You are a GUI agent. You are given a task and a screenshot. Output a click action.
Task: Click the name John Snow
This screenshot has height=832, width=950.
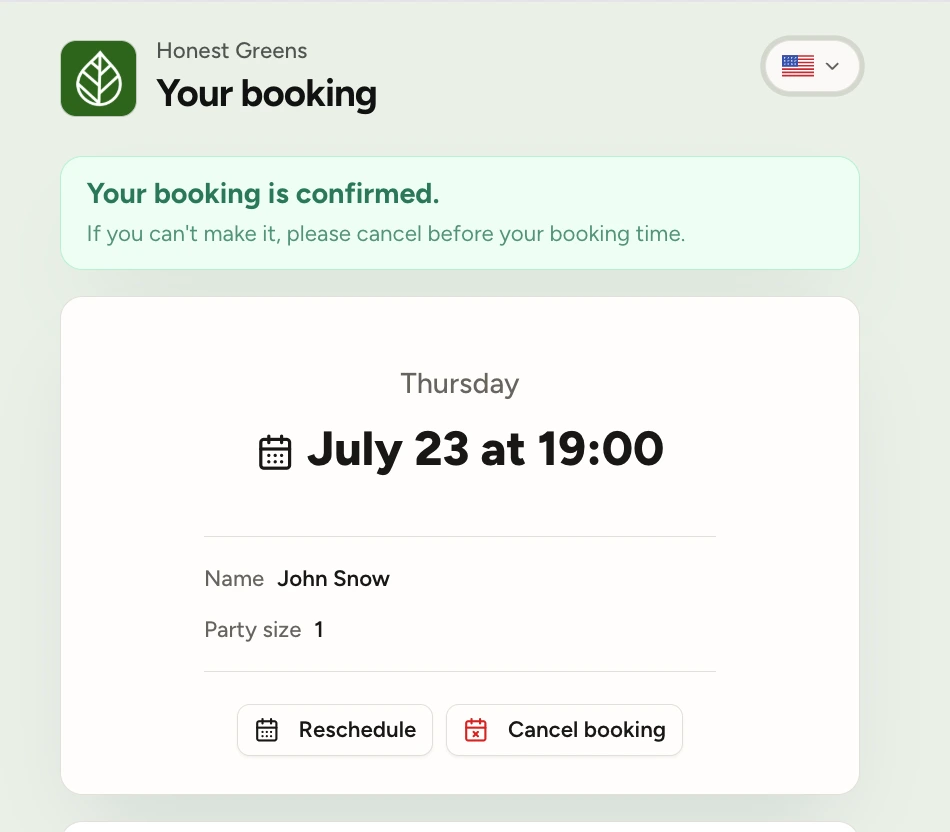coord(333,579)
